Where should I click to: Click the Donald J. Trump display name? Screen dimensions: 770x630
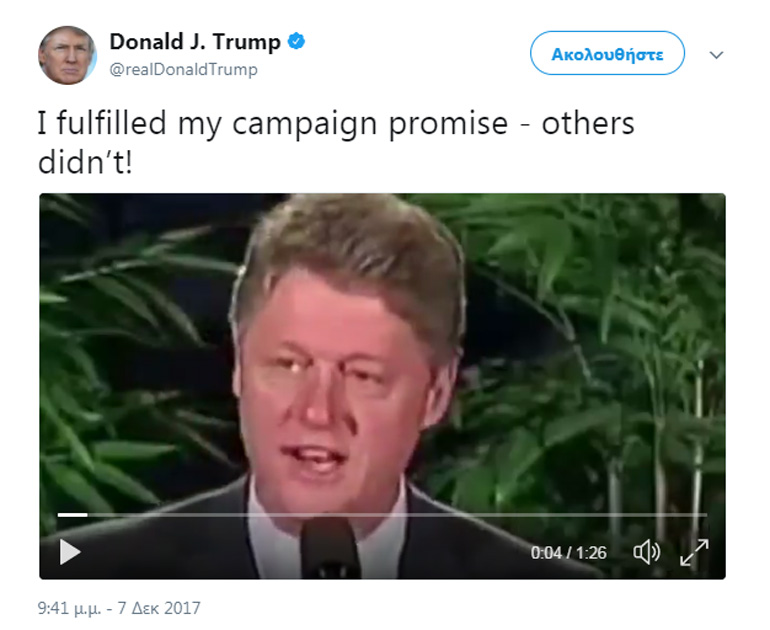tap(195, 42)
